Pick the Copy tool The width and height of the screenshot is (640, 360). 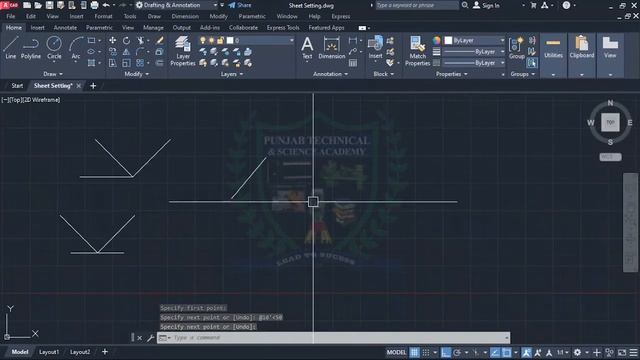[x=112, y=52]
